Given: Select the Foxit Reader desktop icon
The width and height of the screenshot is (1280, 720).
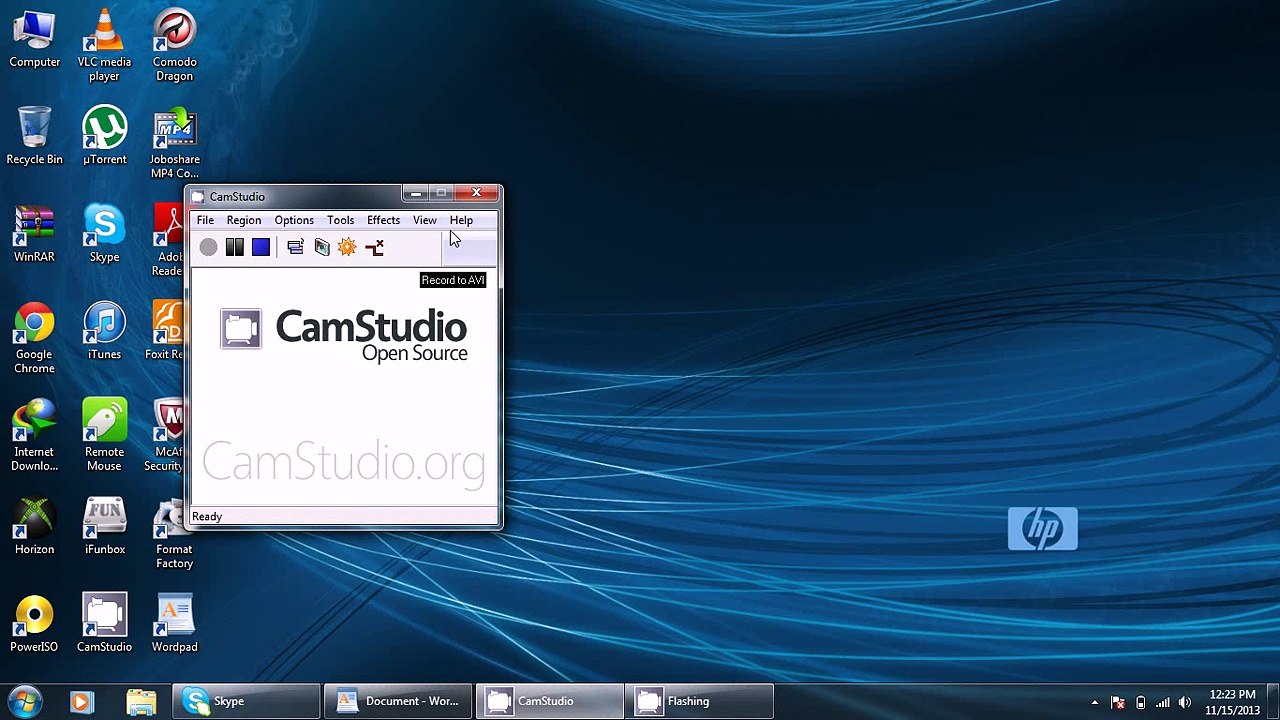Looking at the screenshot, I should click(165, 331).
